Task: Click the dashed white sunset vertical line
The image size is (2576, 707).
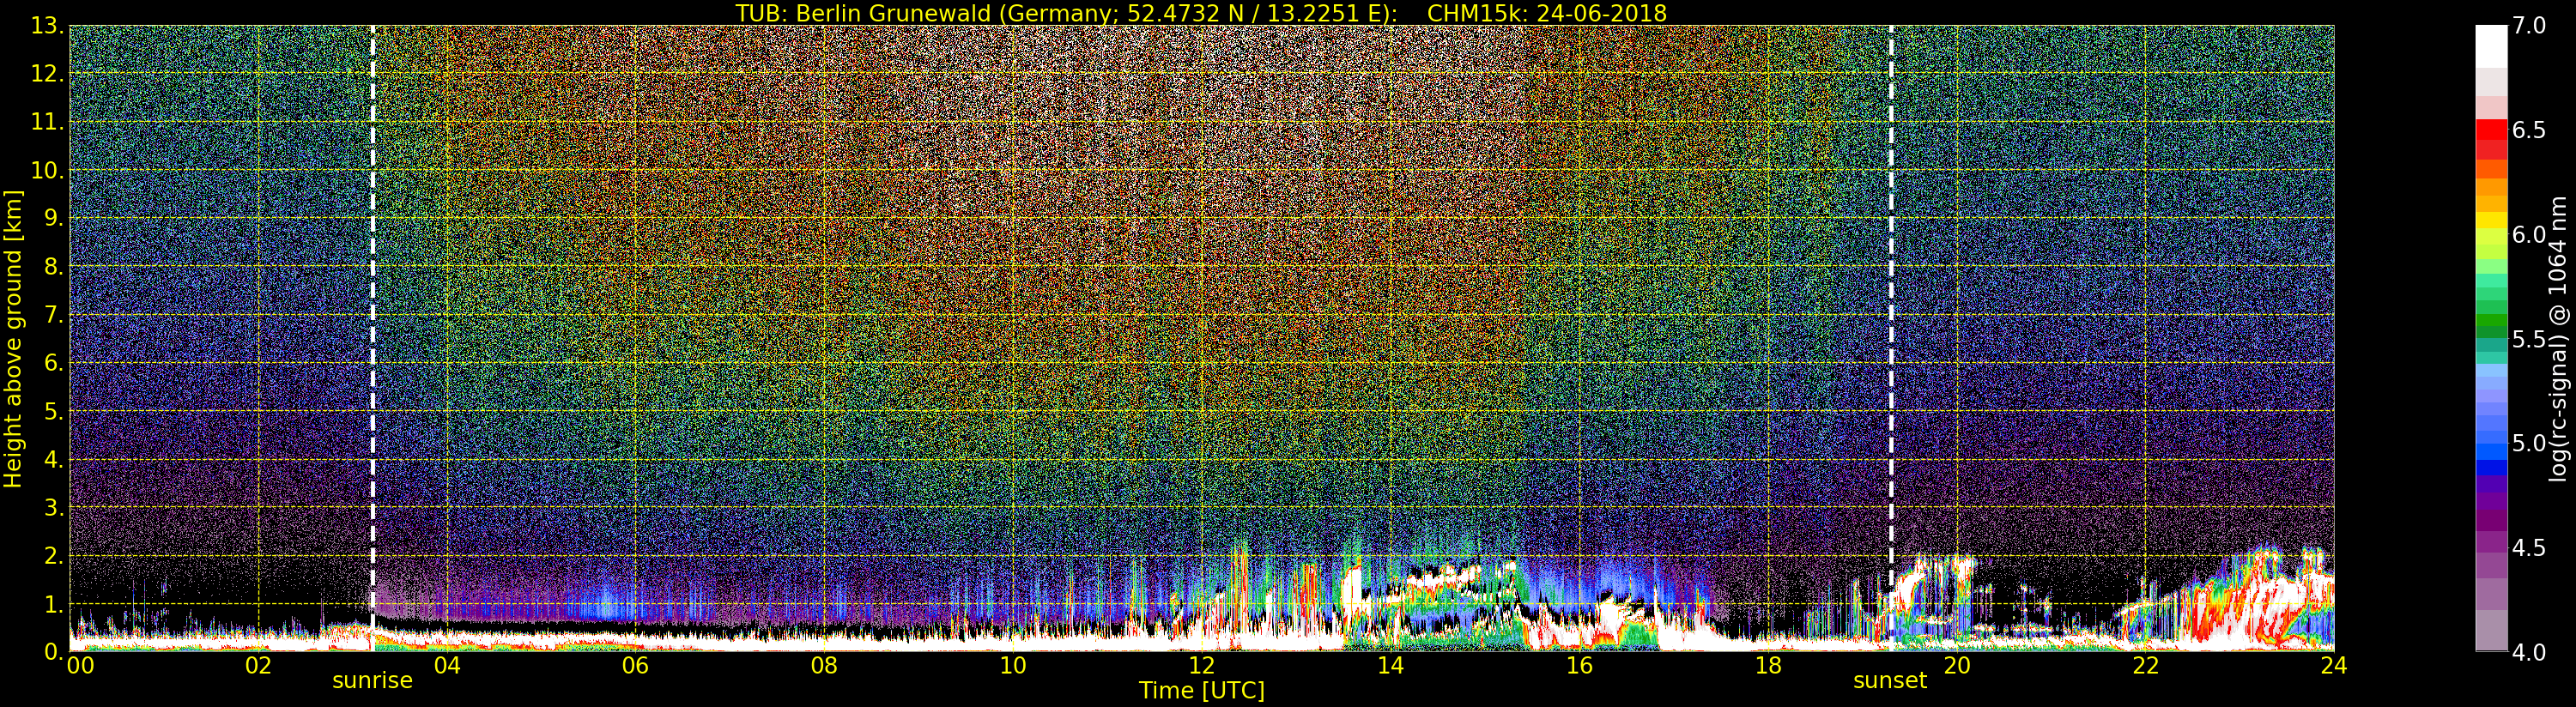Action: coord(1891,300)
